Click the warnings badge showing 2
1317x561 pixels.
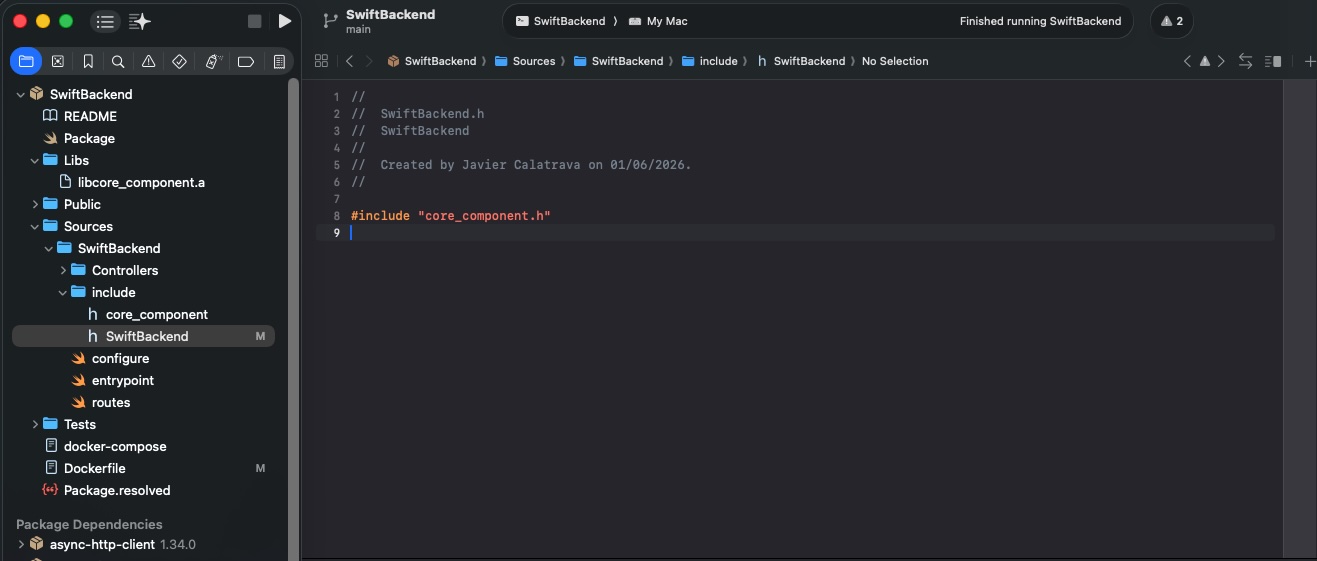click(1172, 21)
